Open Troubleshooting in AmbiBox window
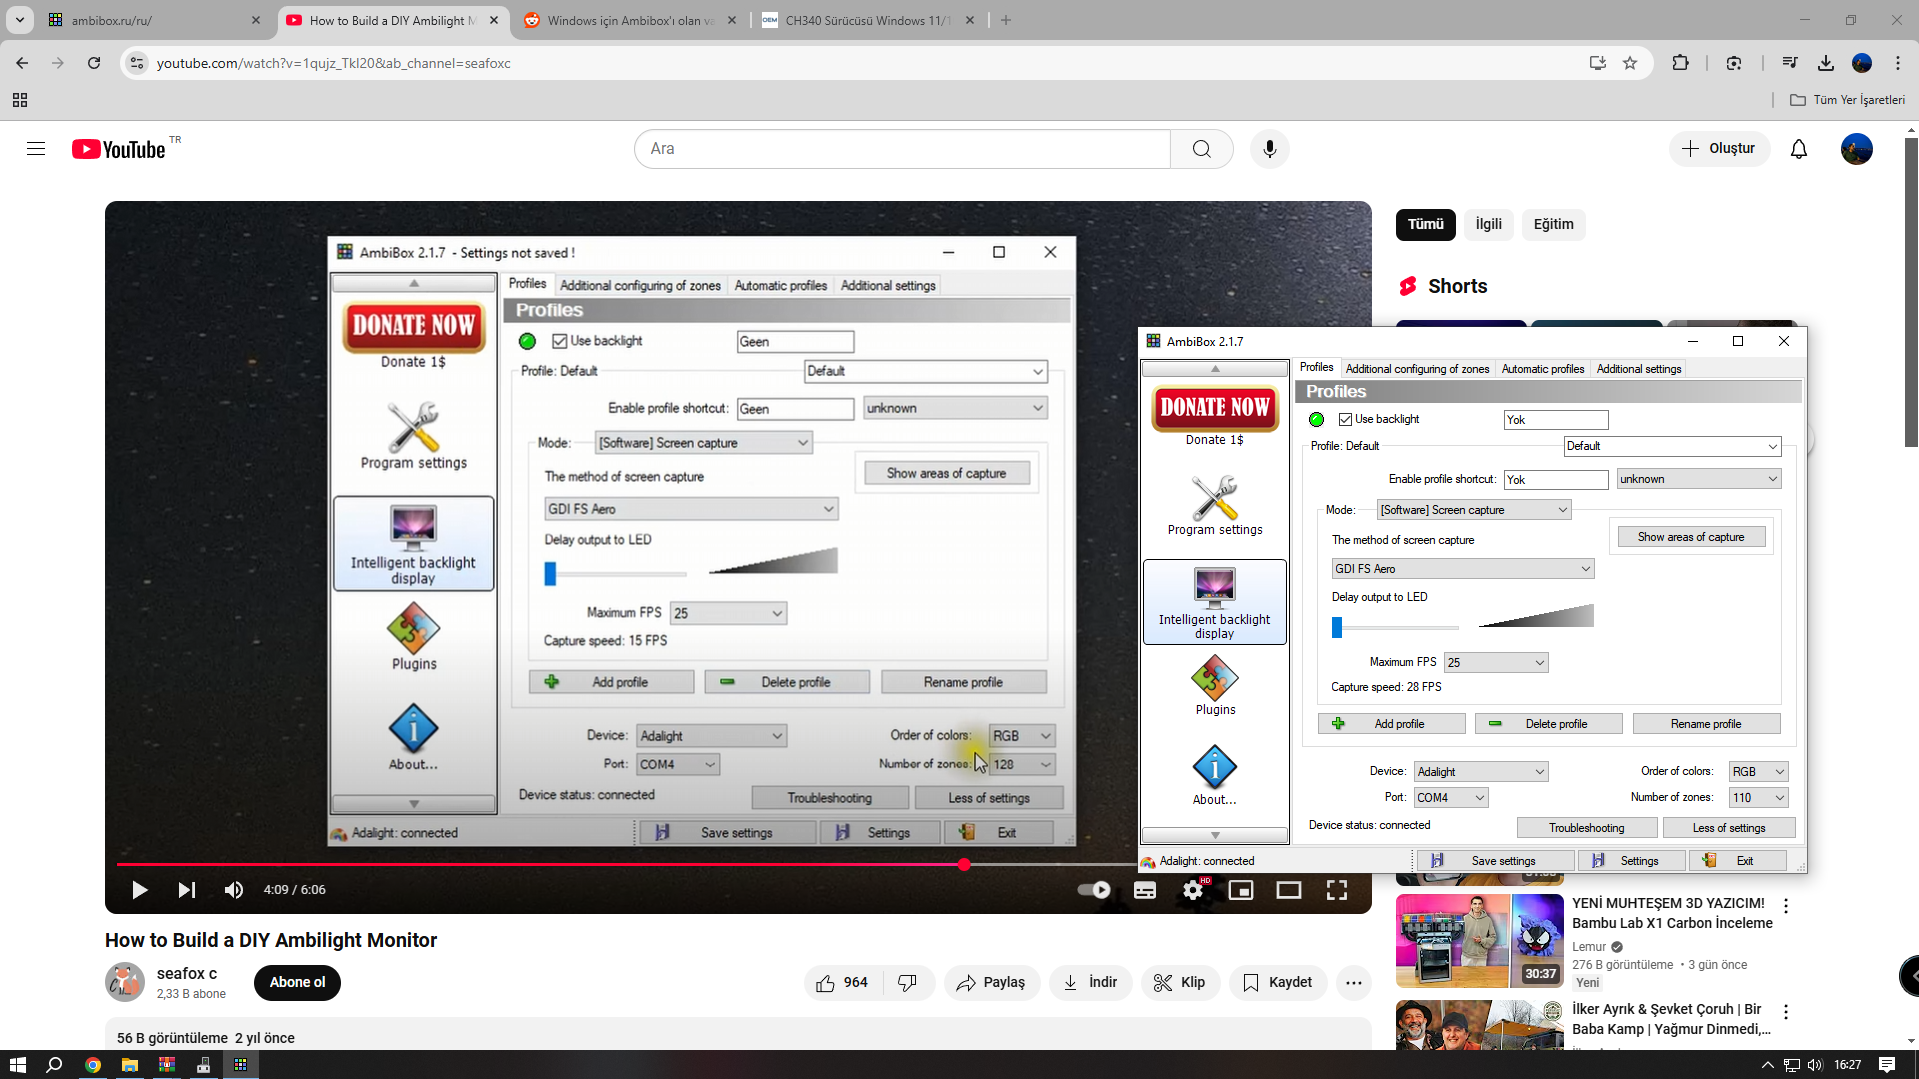Viewport: 1919px width, 1079px height. 1587,828
